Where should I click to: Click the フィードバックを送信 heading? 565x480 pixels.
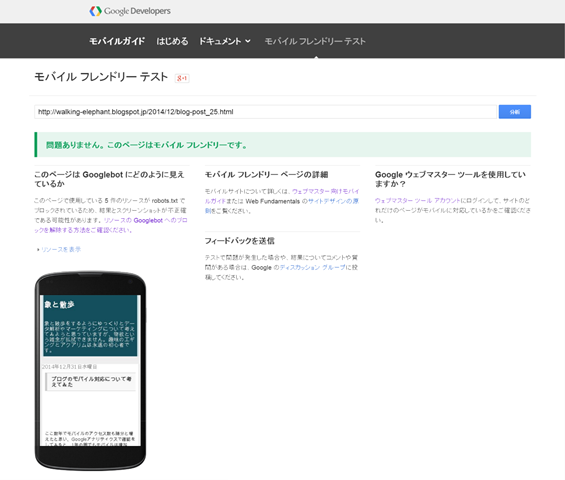240,241
